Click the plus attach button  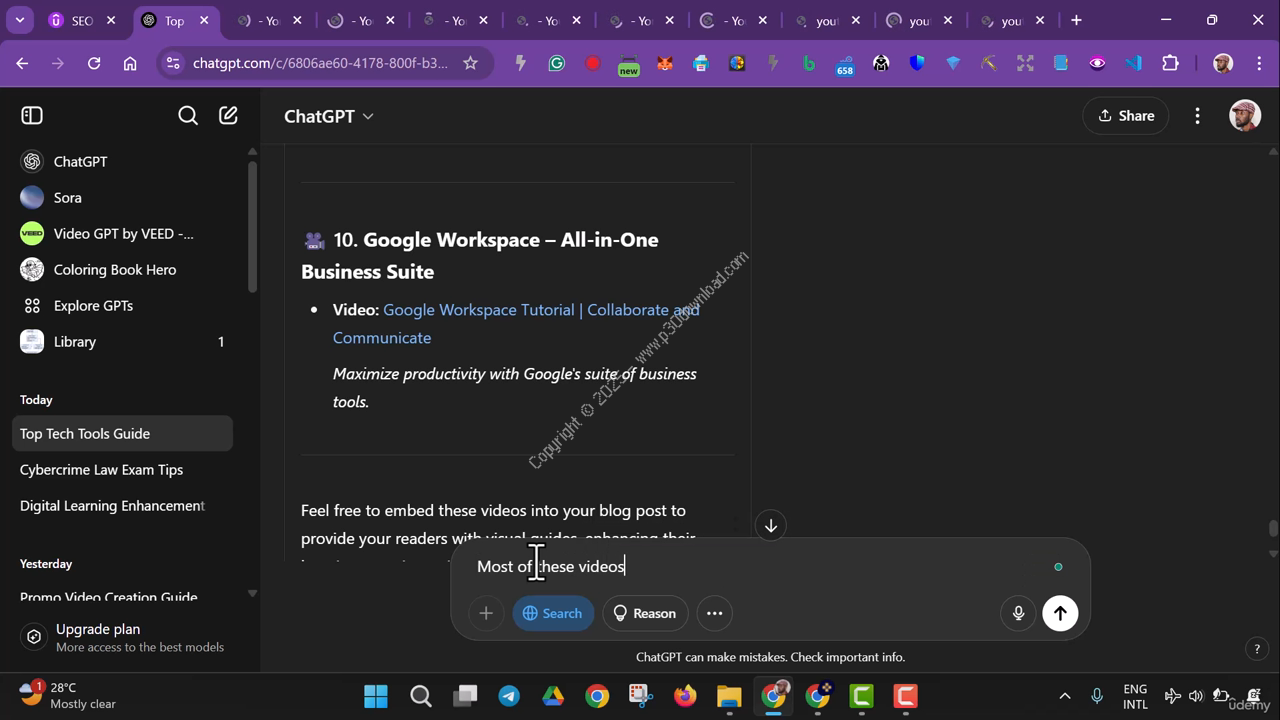point(486,613)
